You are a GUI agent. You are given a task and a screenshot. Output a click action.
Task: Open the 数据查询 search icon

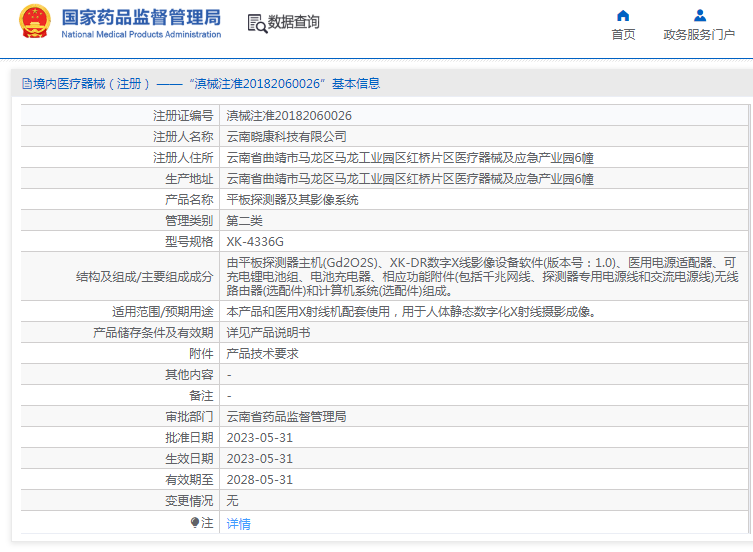tap(257, 23)
